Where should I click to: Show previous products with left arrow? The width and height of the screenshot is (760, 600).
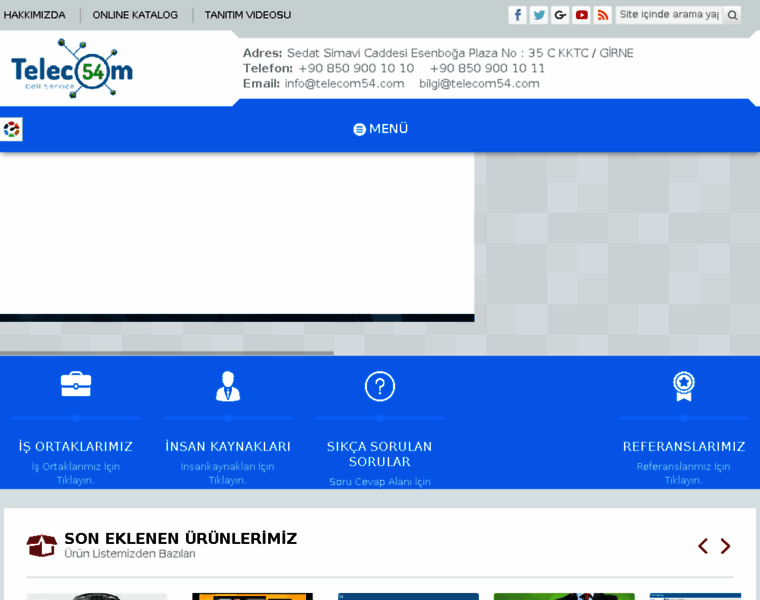click(703, 546)
